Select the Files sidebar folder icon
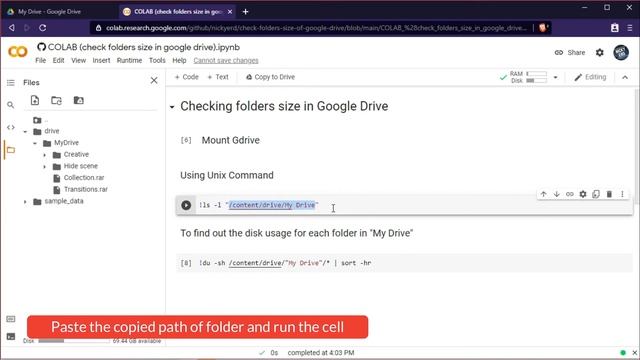640x360 pixels. (11, 150)
